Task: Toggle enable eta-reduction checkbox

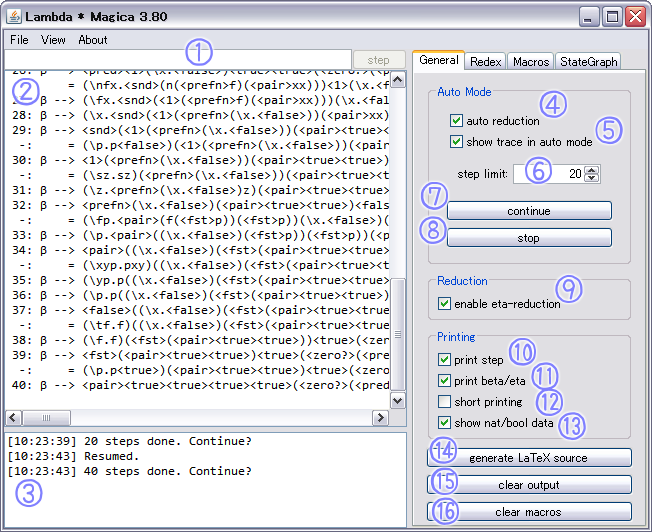Action: pos(444,304)
